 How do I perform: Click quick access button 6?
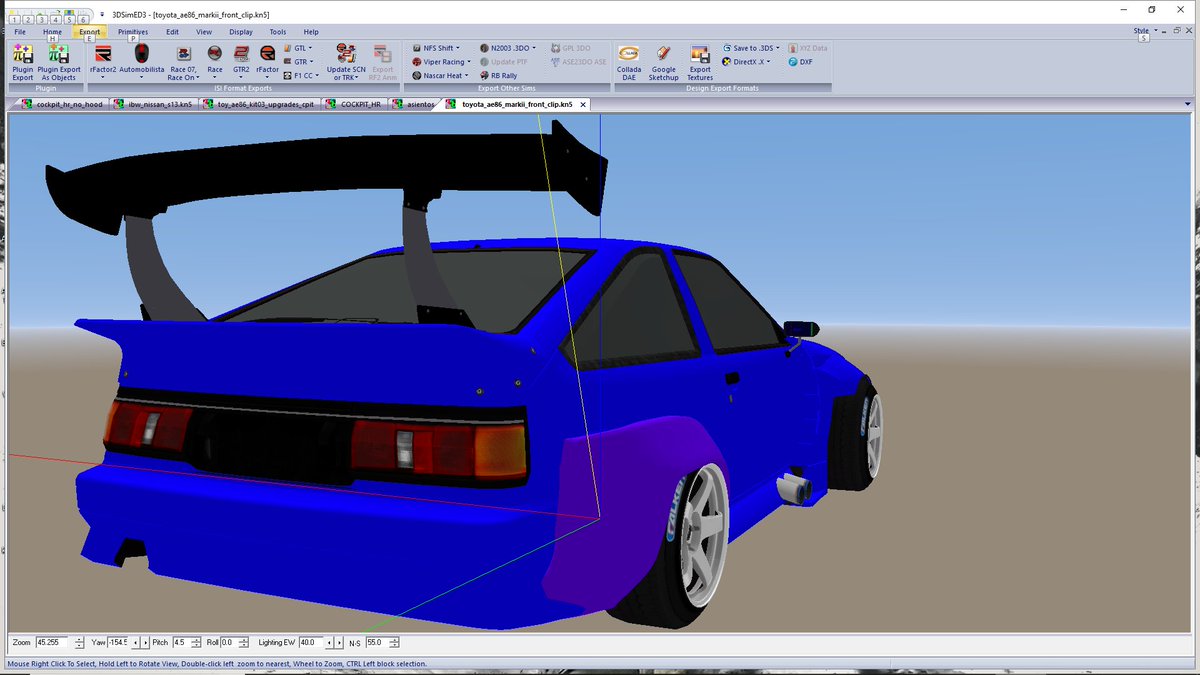[84, 19]
